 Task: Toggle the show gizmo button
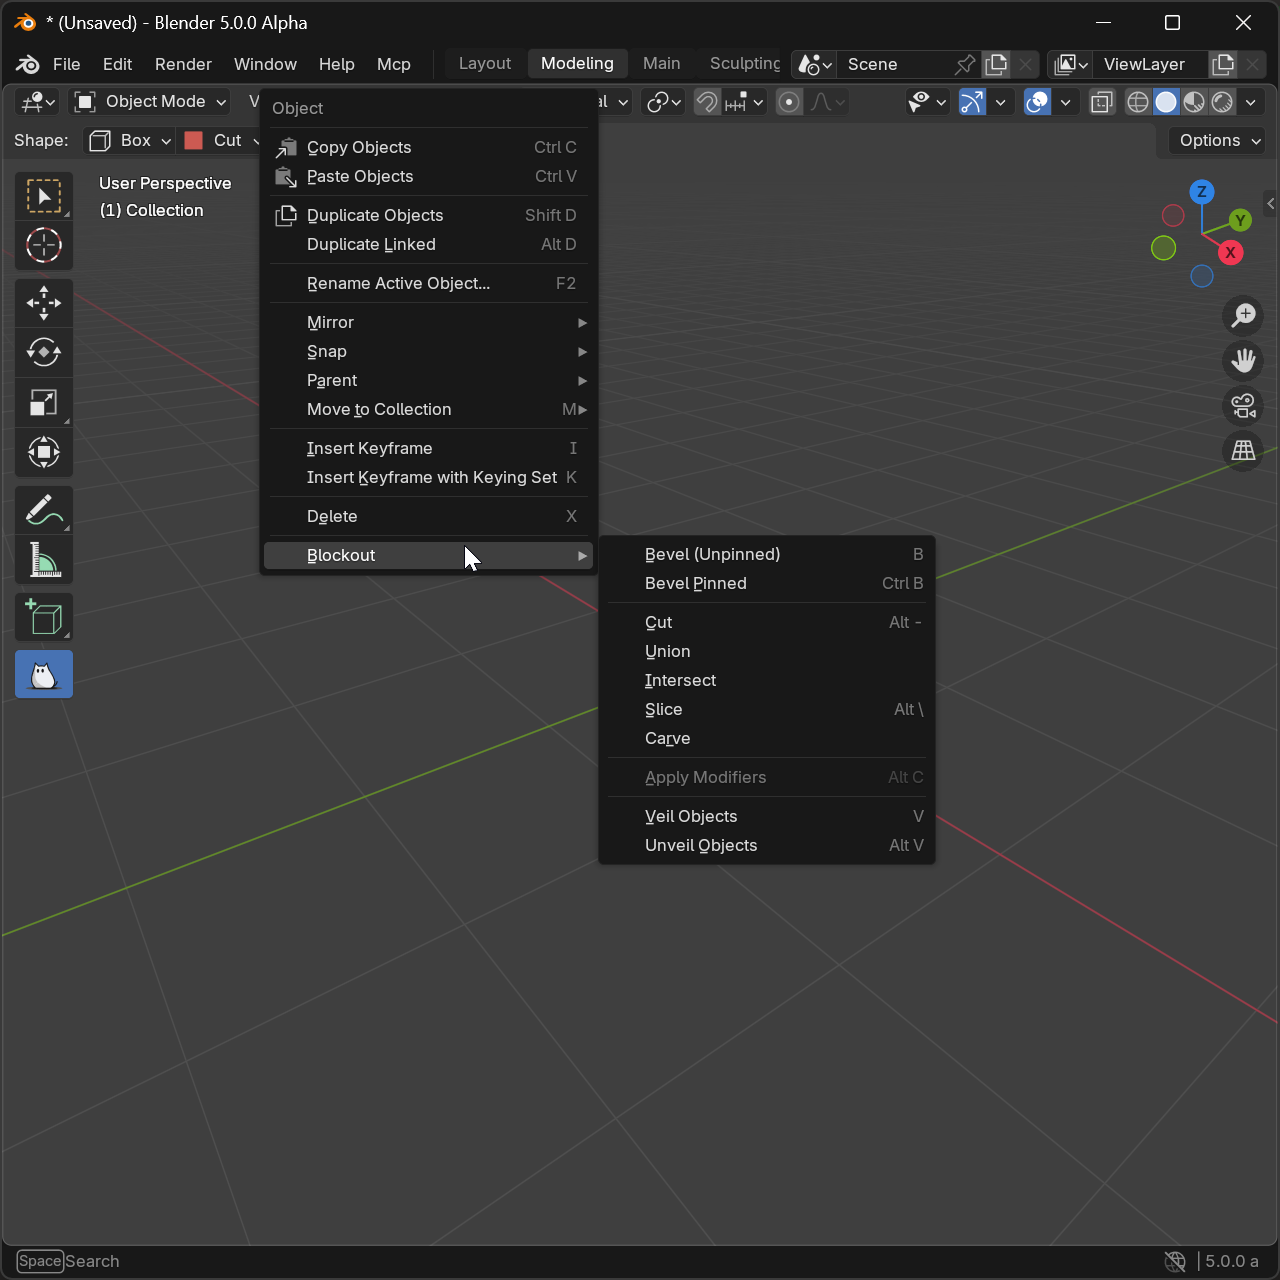point(972,102)
